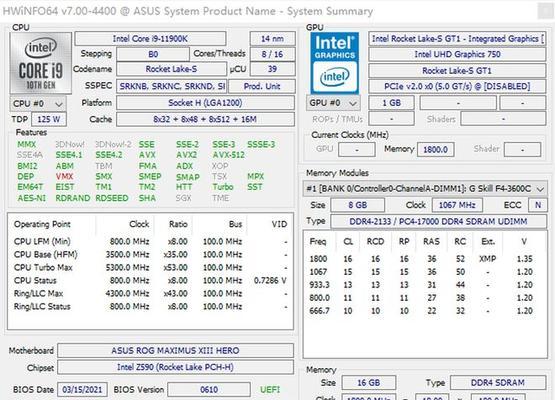This screenshot has height=400, width=555.
Task: Click the MMX feature label
Action: pyautogui.click(x=27, y=144)
